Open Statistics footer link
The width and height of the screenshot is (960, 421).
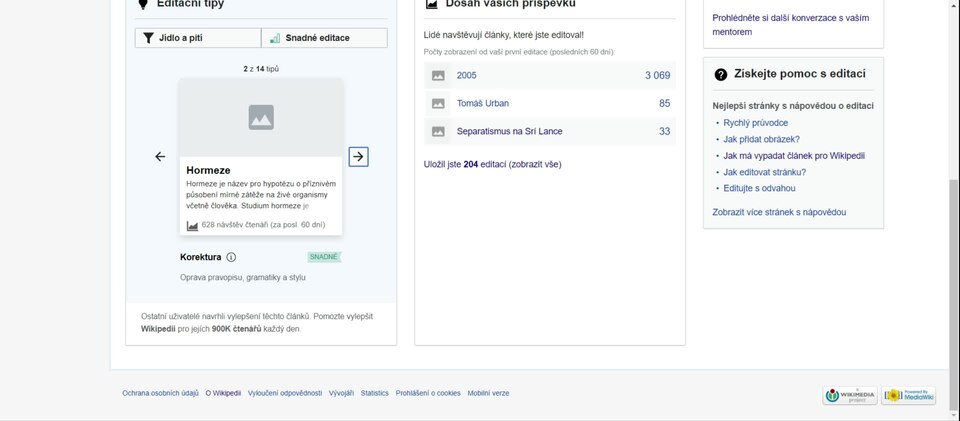click(375, 393)
